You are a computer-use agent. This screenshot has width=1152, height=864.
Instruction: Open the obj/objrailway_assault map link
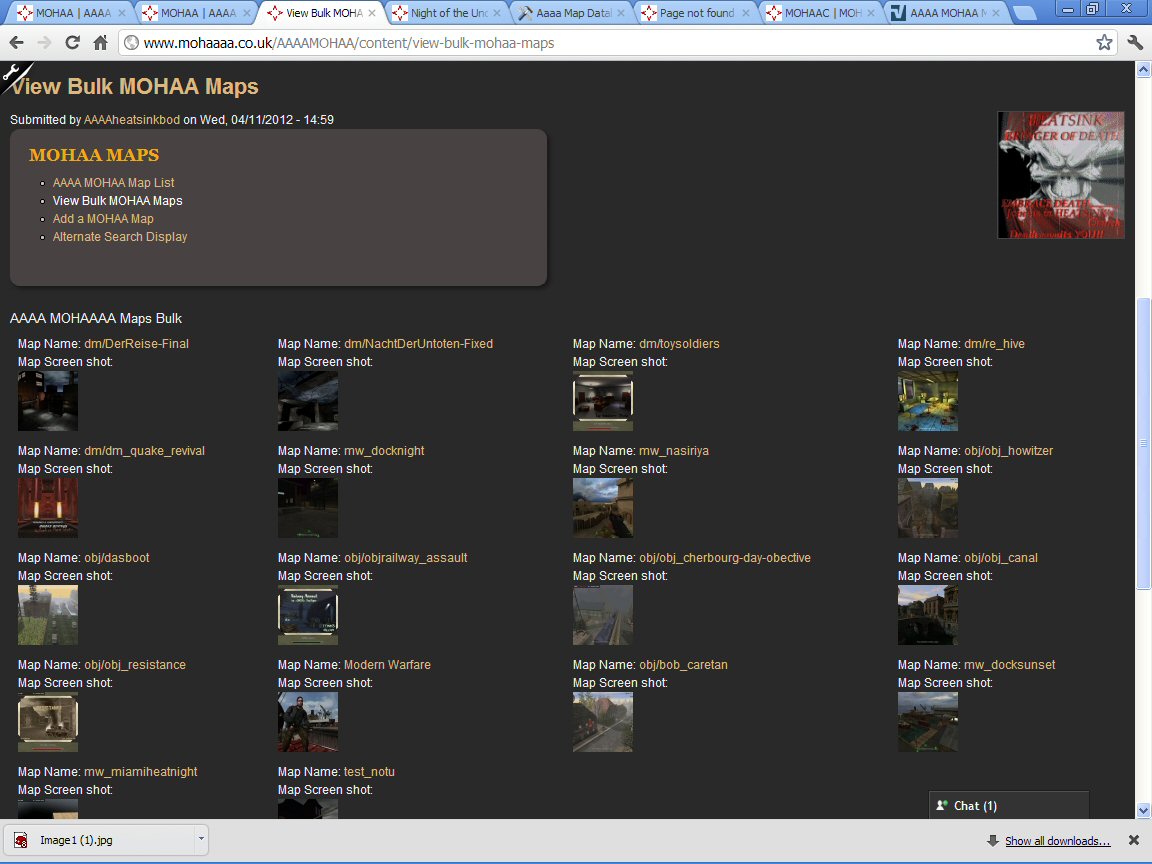tap(406, 558)
